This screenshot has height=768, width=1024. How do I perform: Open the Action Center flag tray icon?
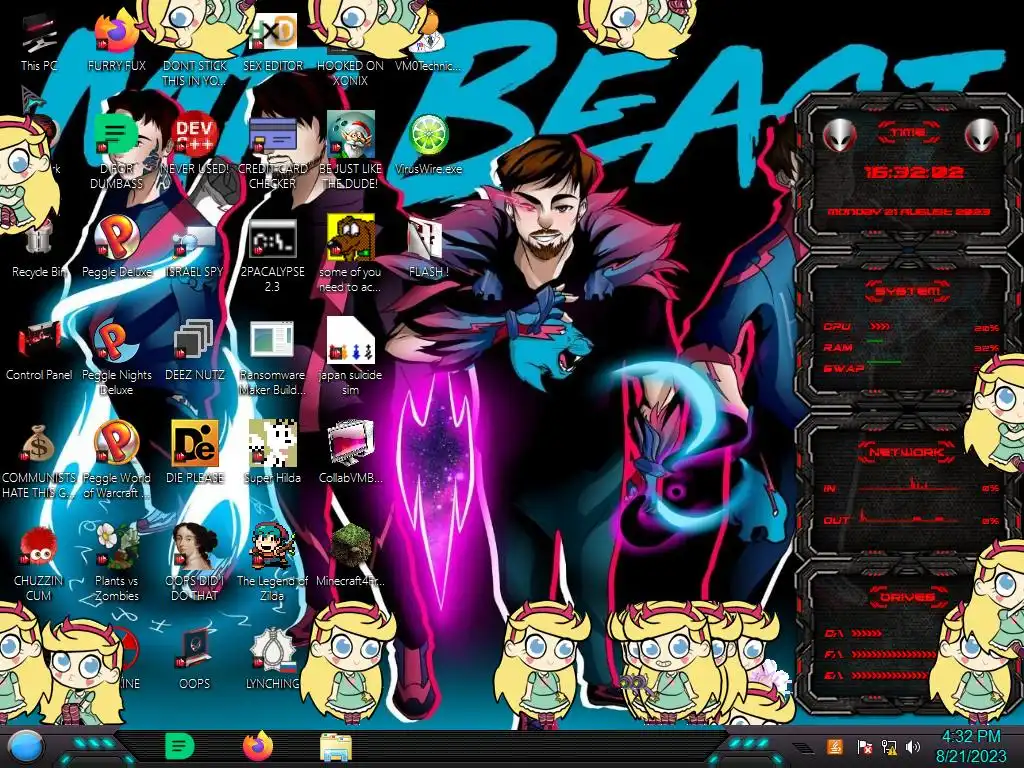pyautogui.click(x=864, y=747)
